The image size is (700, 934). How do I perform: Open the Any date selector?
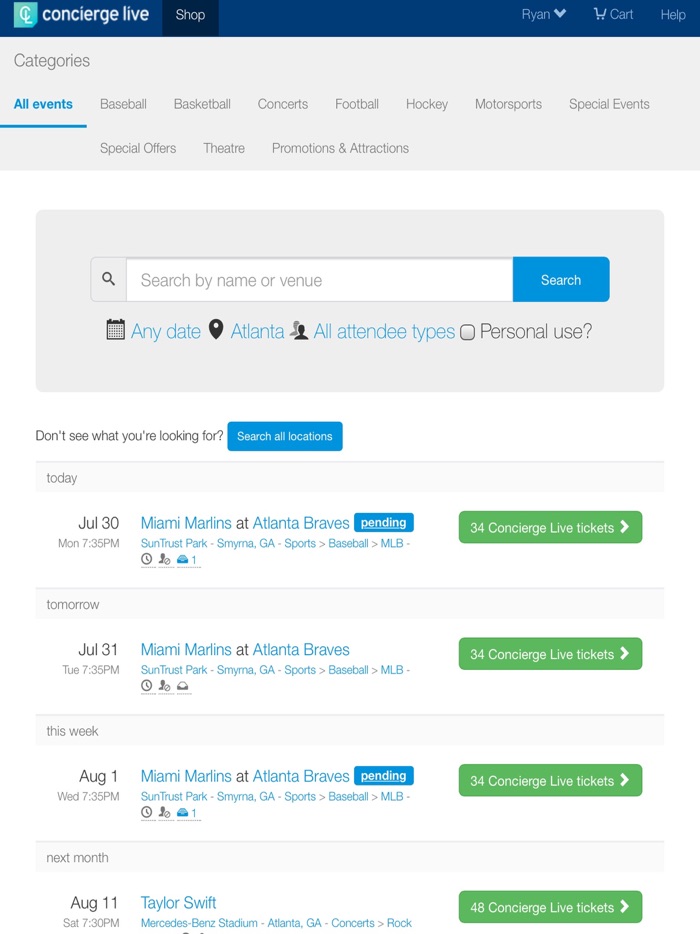pos(166,330)
